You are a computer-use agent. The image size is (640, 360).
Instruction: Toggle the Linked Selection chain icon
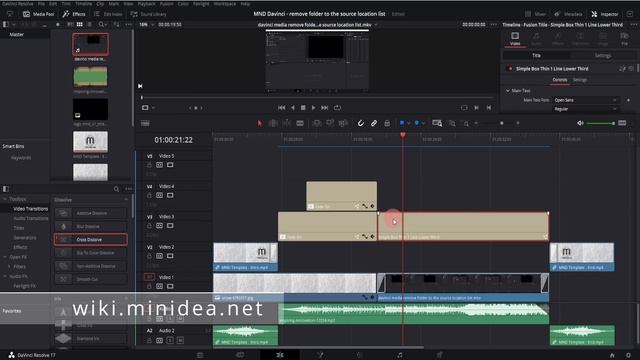(374, 123)
